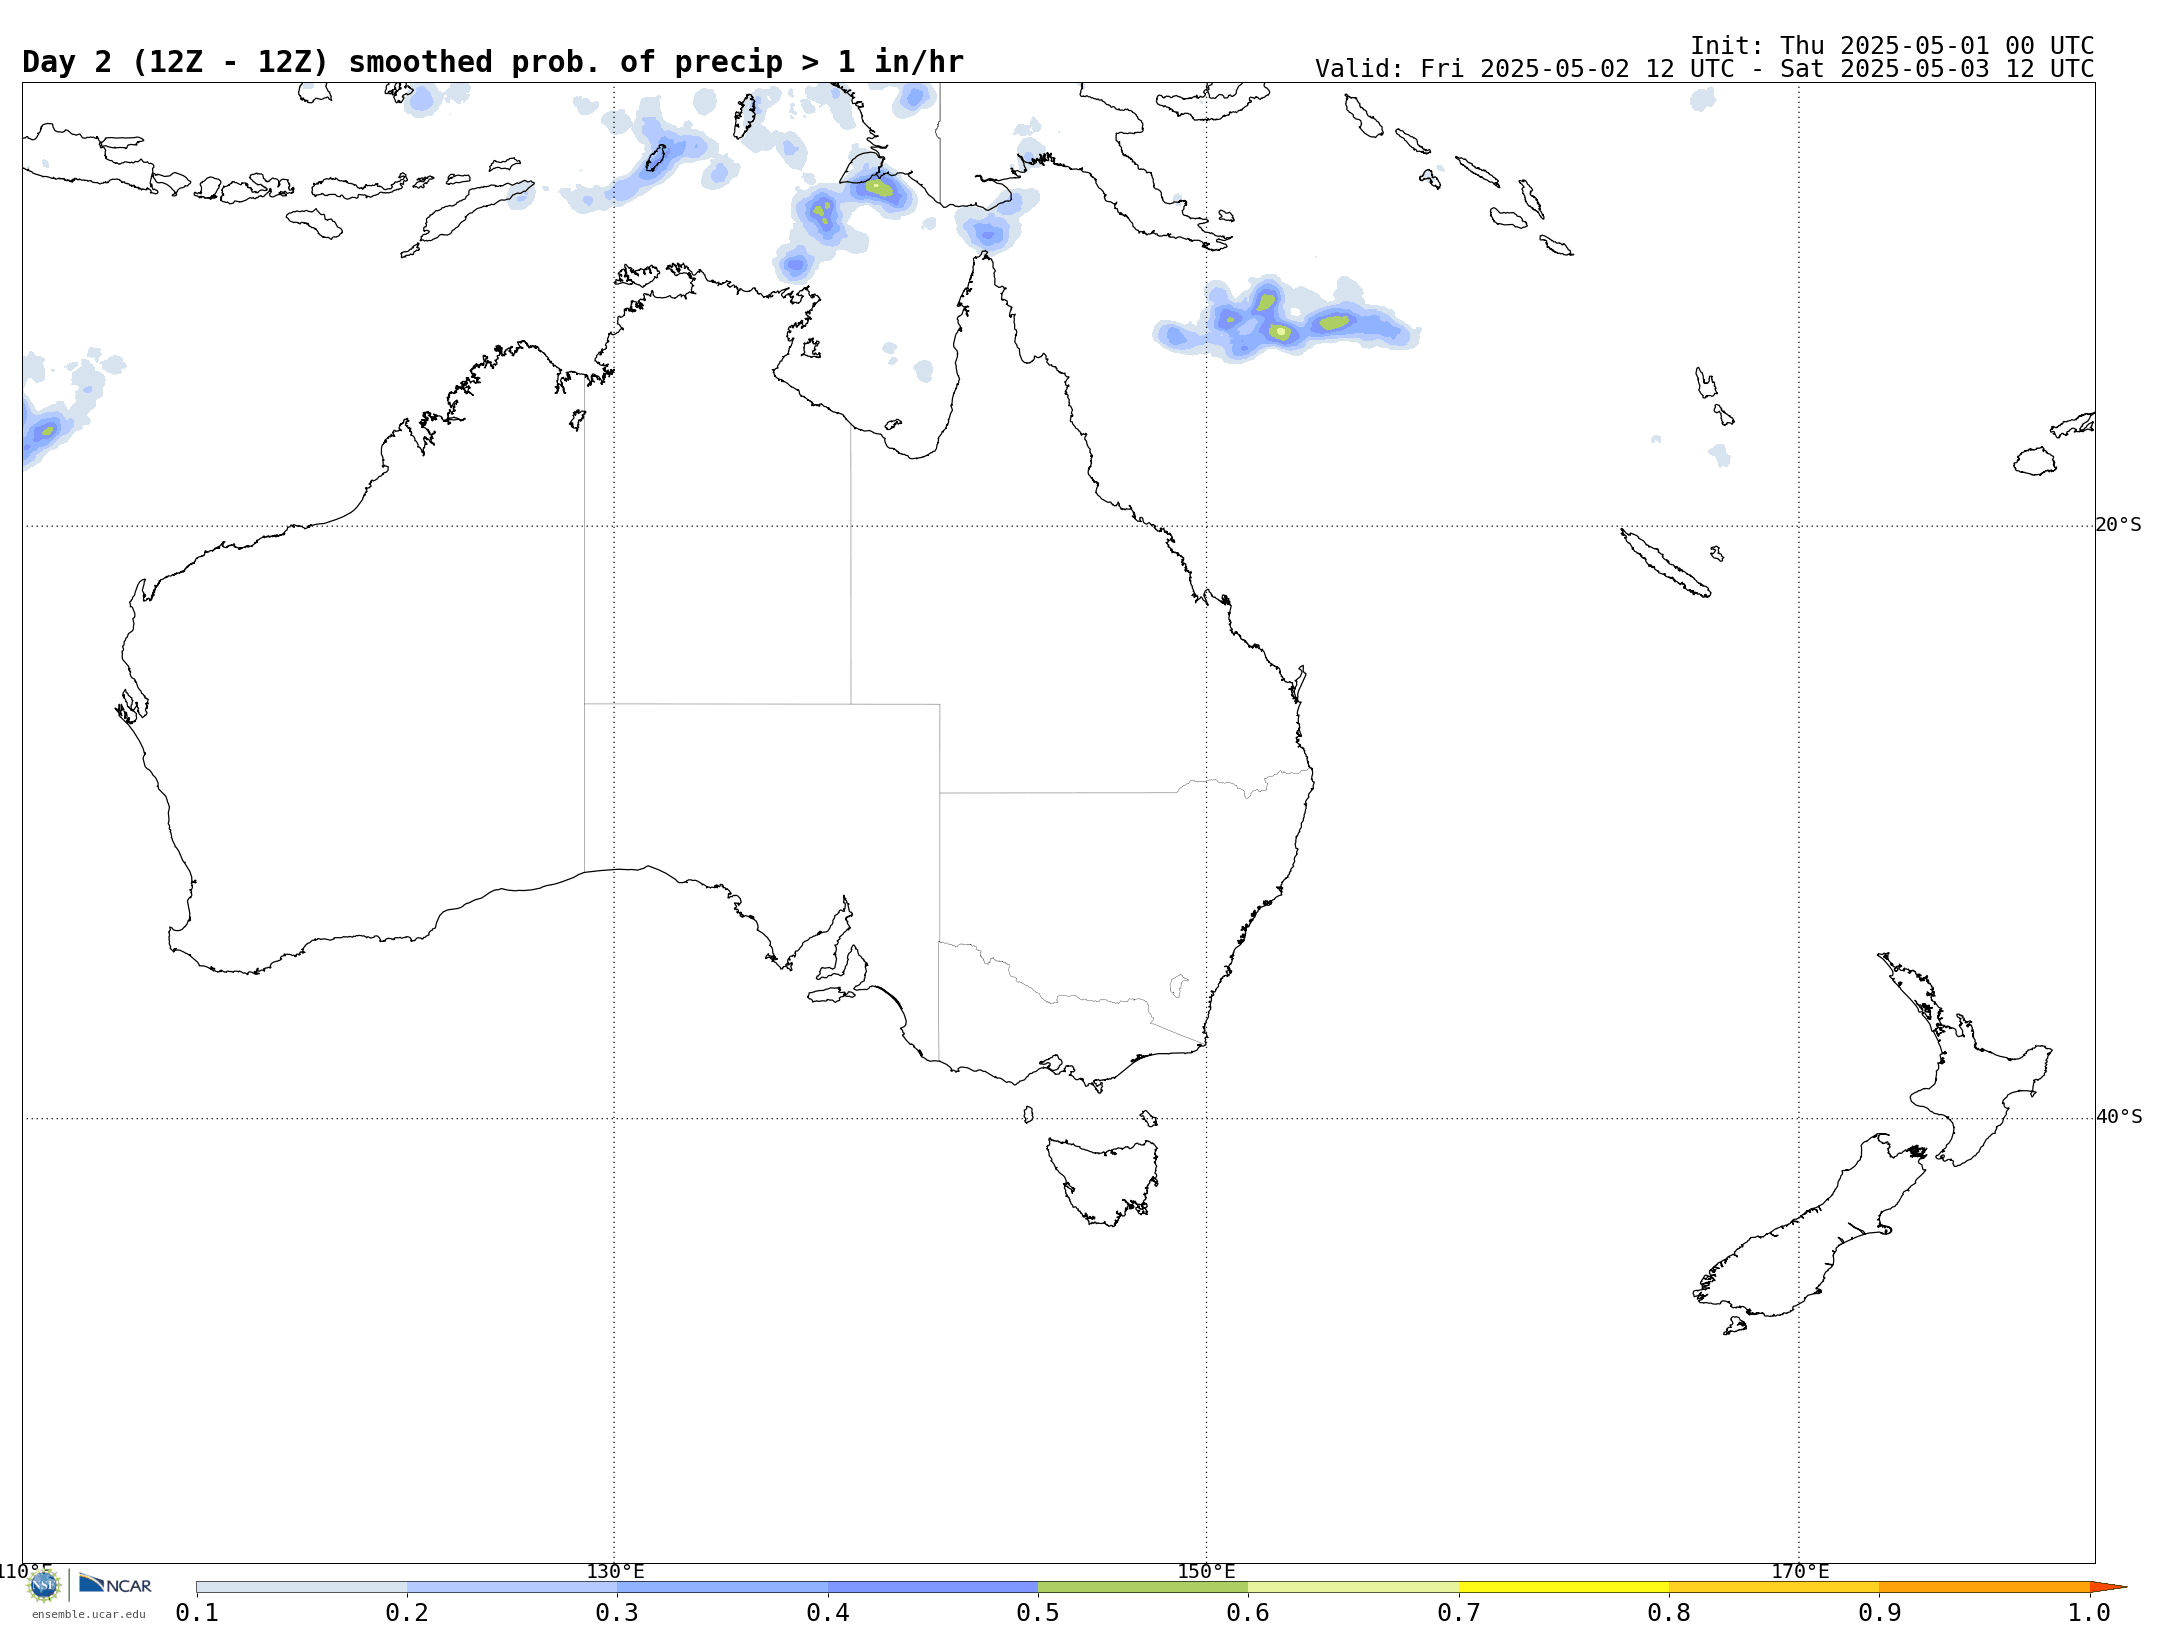This screenshot has height=1626, width=2160.
Task: Click the 130°E longitude label
Action: 615,1572
